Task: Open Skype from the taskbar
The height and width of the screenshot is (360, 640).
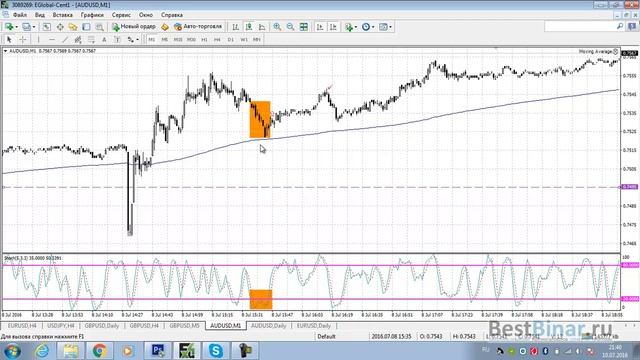Action: [215, 350]
